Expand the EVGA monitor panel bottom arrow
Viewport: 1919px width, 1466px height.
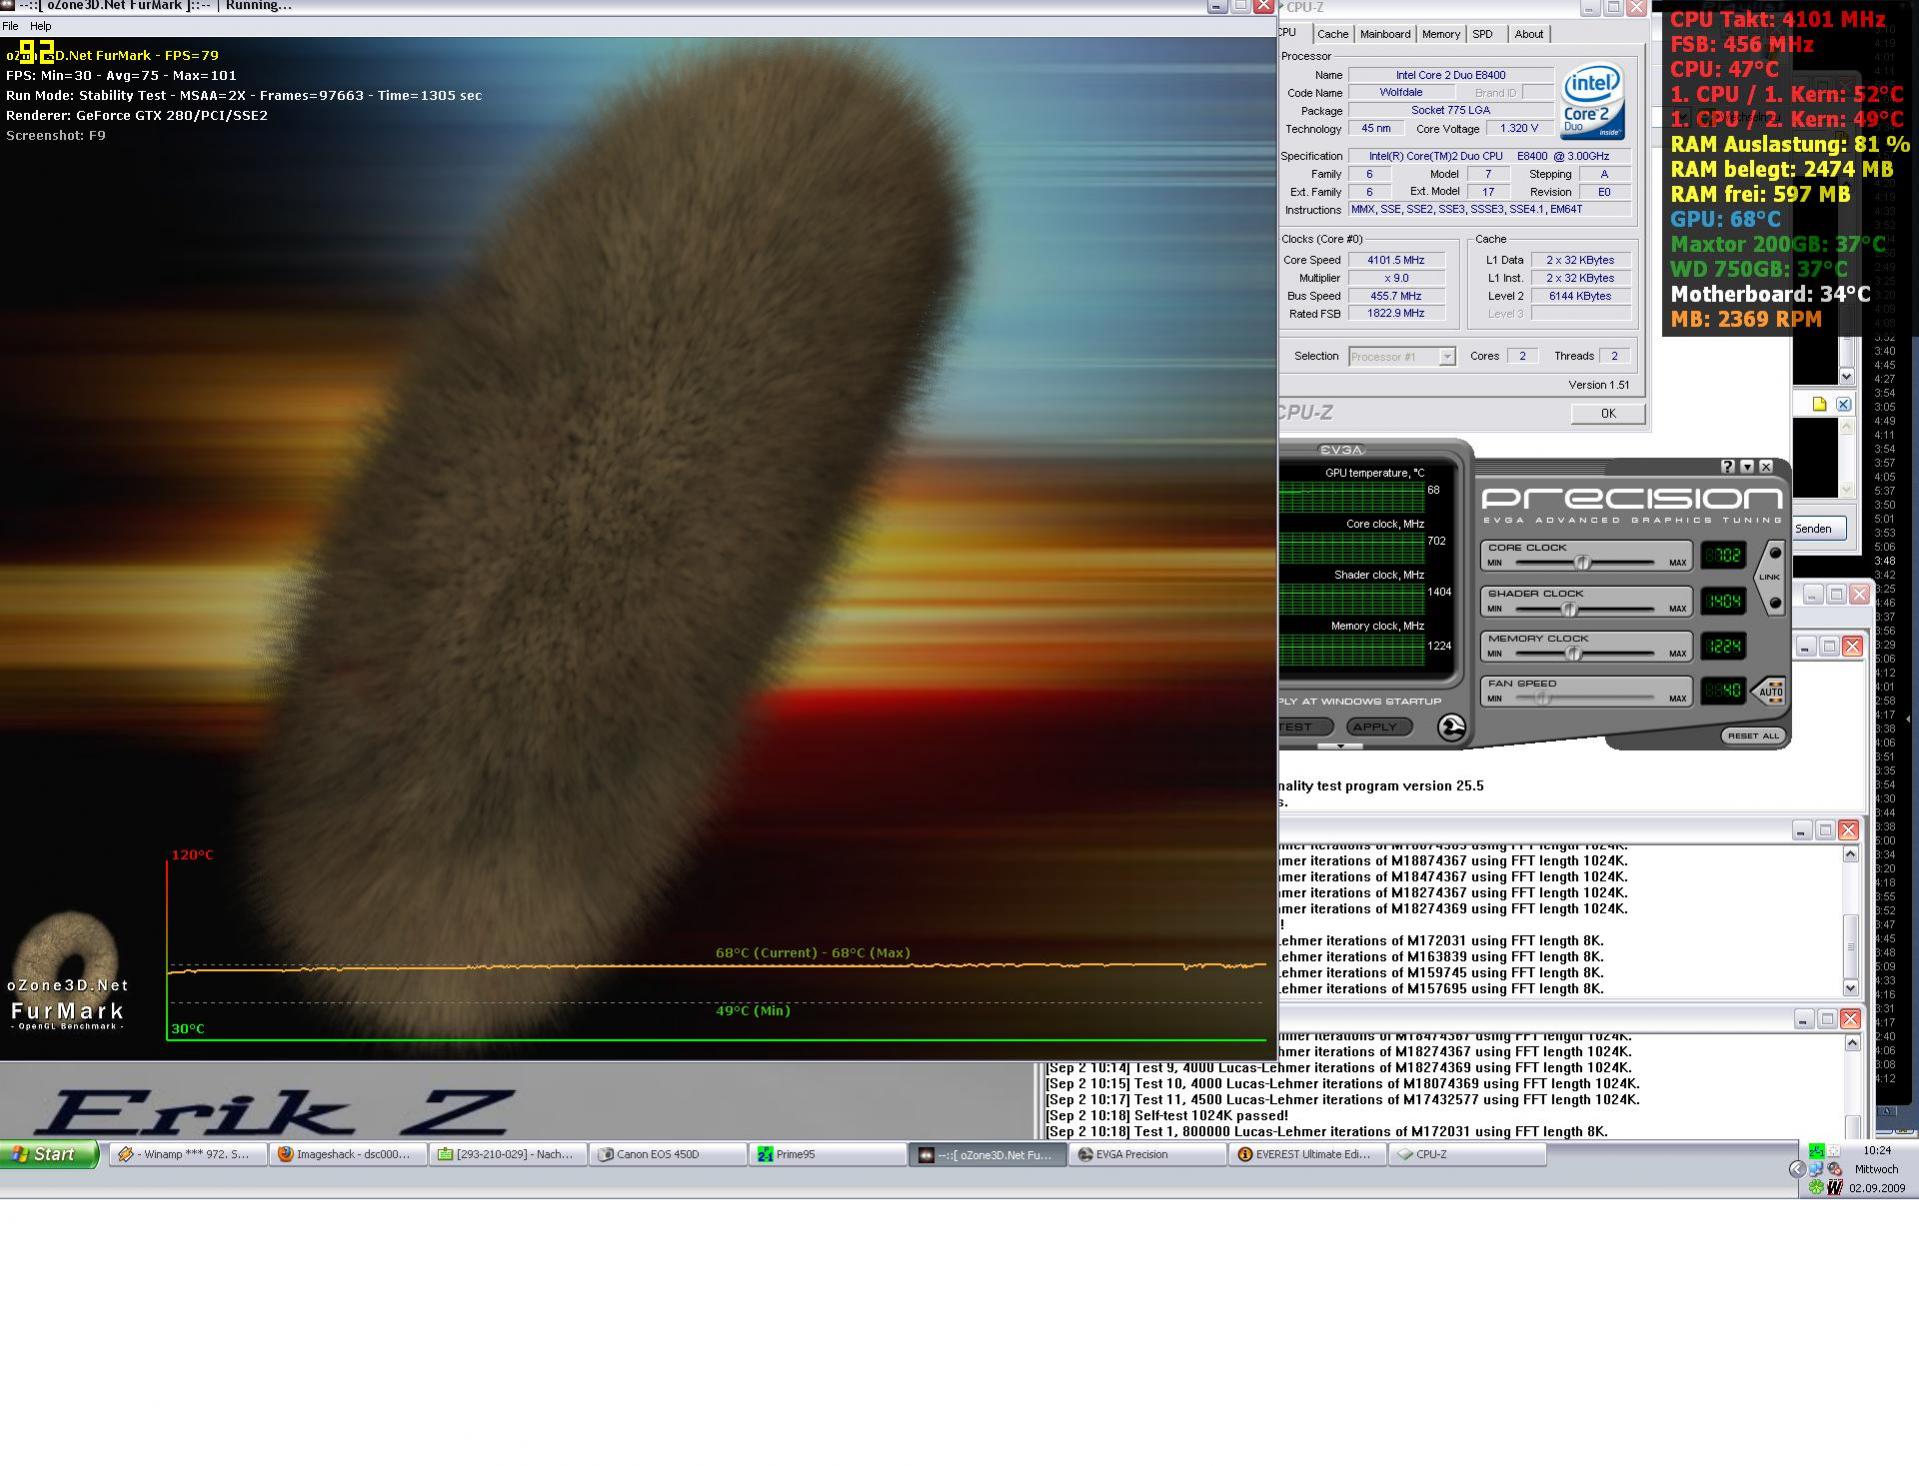pos(1340,746)
